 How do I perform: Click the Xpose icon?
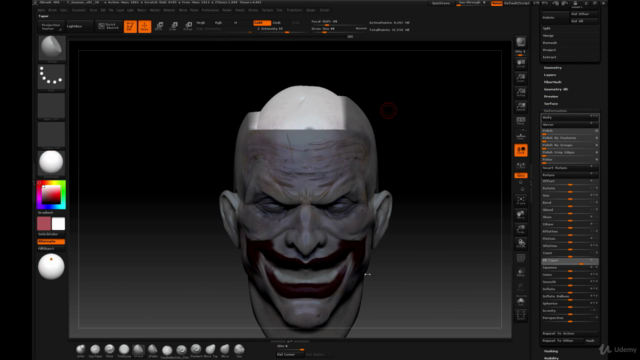tap(521, 315)
